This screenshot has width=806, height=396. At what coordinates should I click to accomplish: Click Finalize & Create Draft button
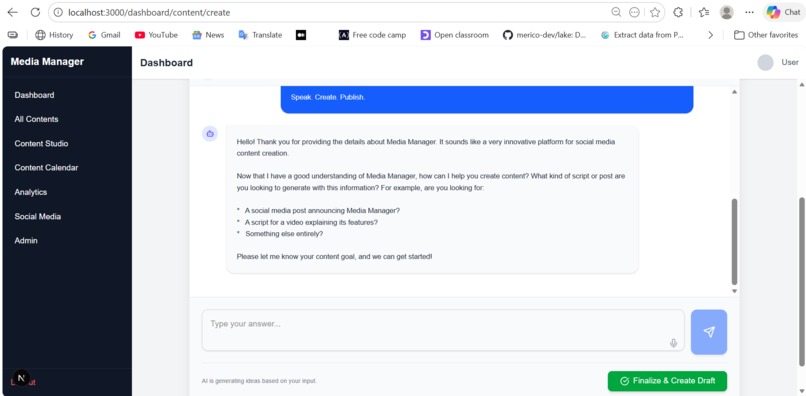667,381
